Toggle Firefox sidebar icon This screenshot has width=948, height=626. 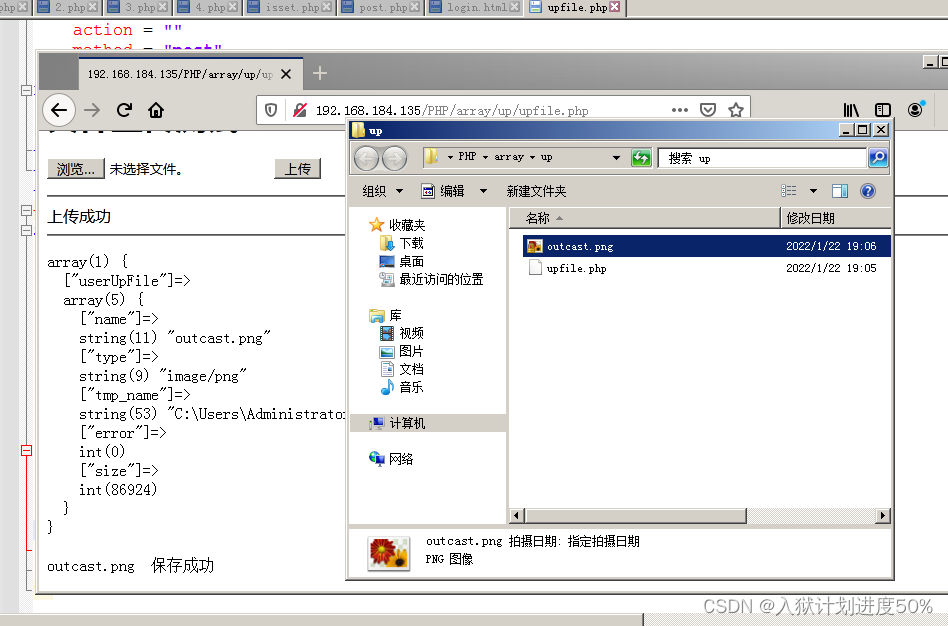point(883,109)
